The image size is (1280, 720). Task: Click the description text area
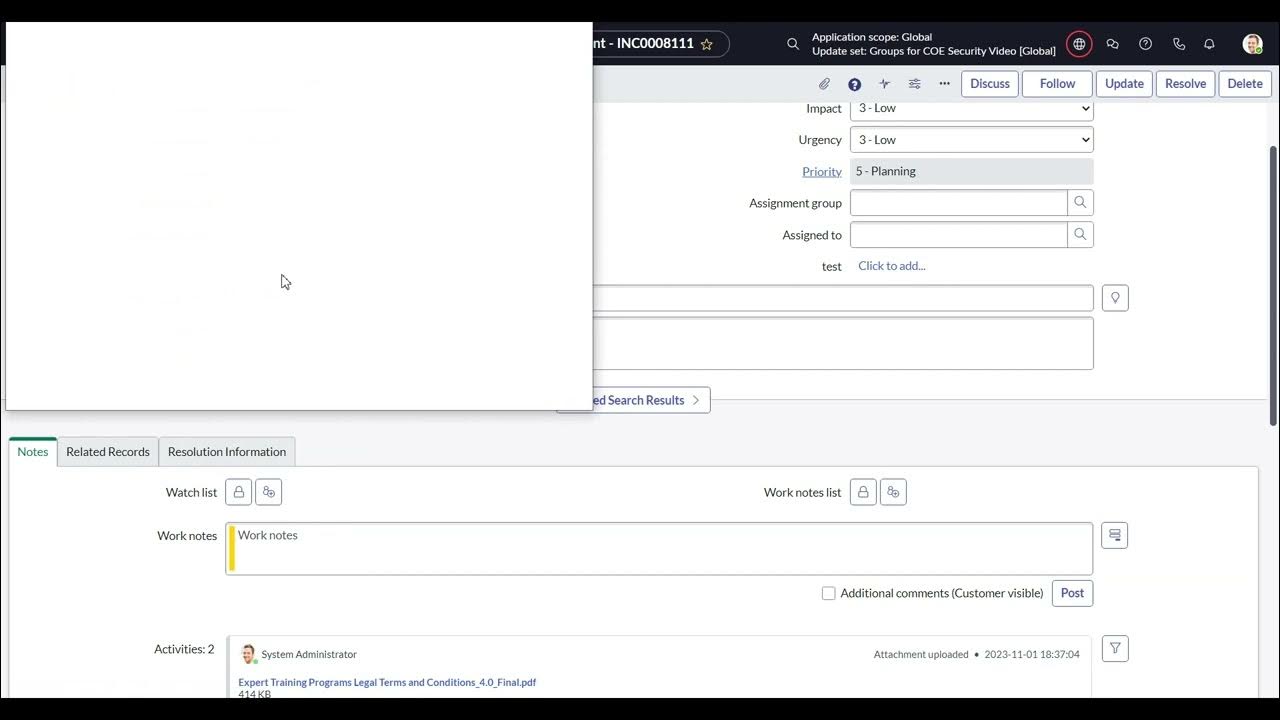[x=843, y=344]
